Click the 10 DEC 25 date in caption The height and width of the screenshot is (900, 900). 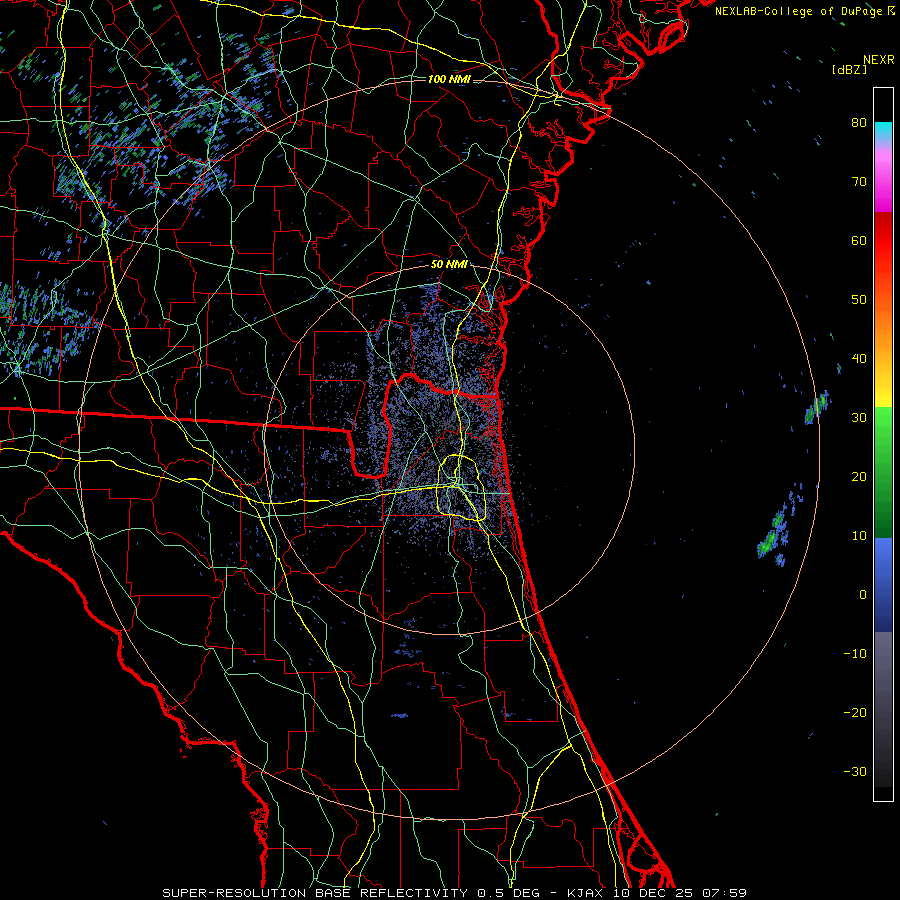pos(654,893)
